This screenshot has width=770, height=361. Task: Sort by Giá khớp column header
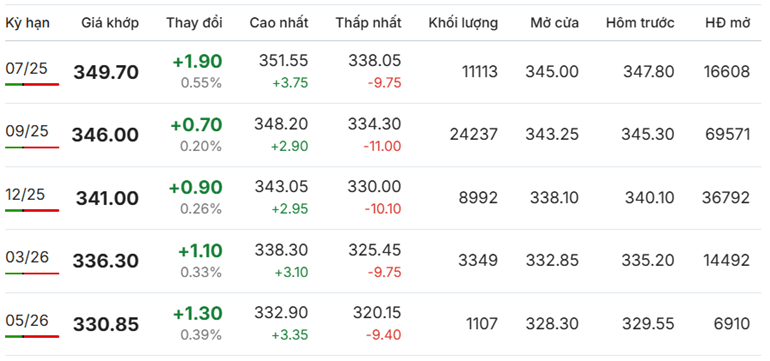110,23
